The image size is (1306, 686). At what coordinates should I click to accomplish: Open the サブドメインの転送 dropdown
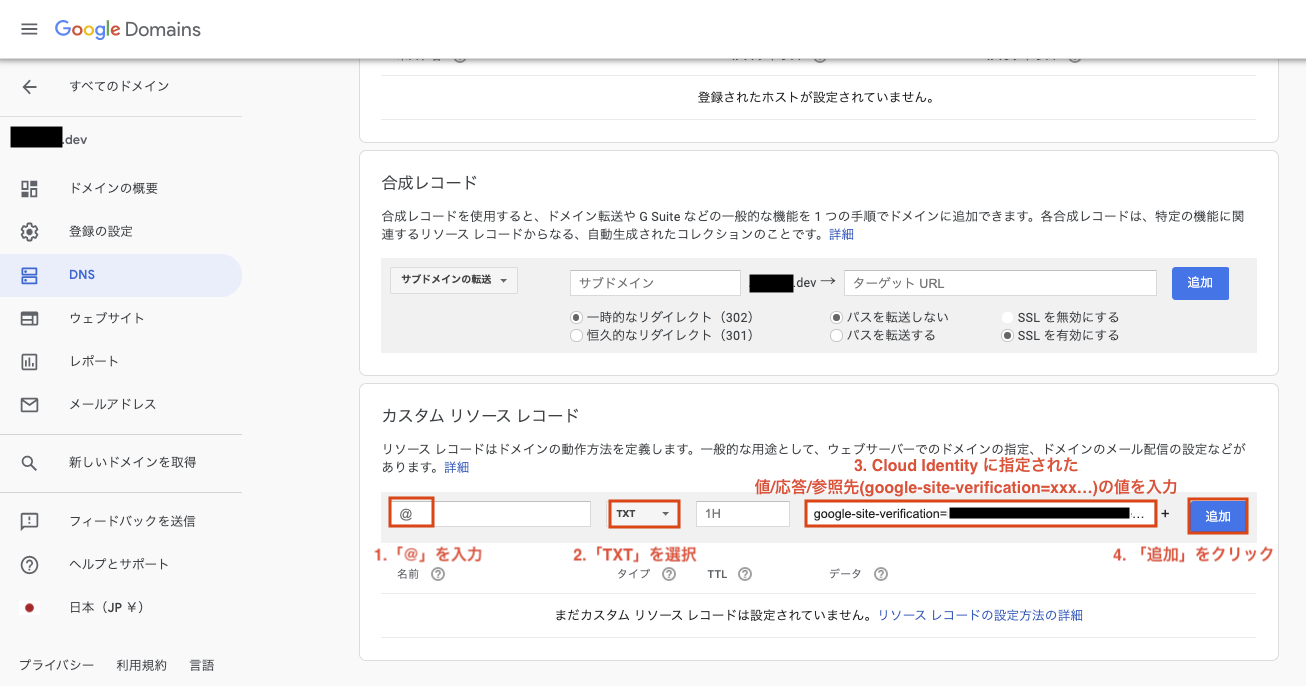tap(454, 280)
